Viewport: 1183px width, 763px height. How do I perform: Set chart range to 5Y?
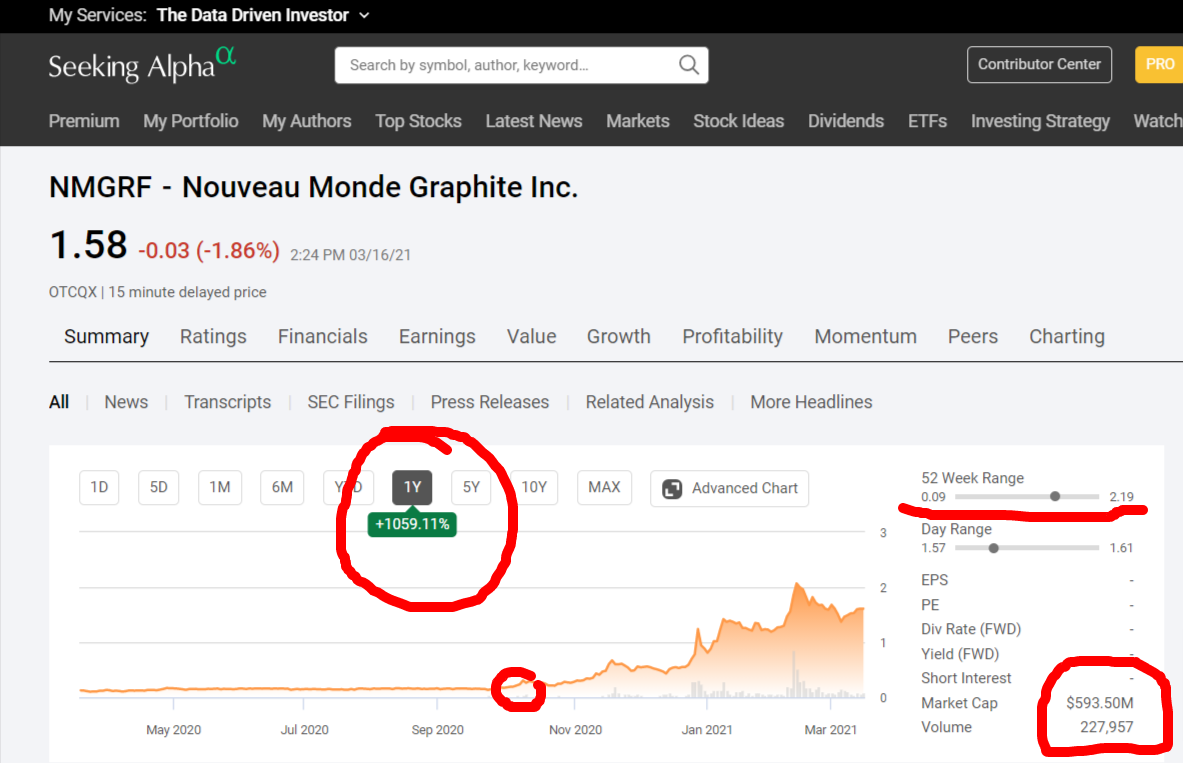(x=471, y=488)
